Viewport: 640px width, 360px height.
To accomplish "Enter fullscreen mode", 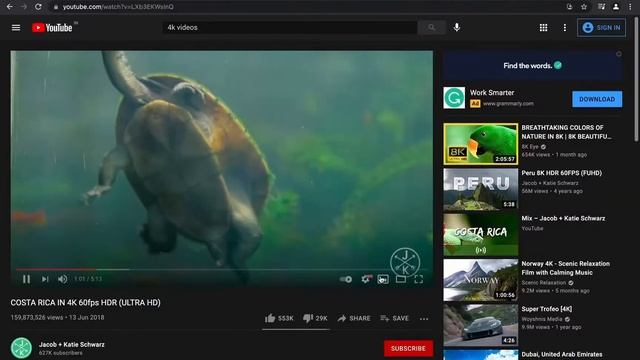I will pos(418,279).
